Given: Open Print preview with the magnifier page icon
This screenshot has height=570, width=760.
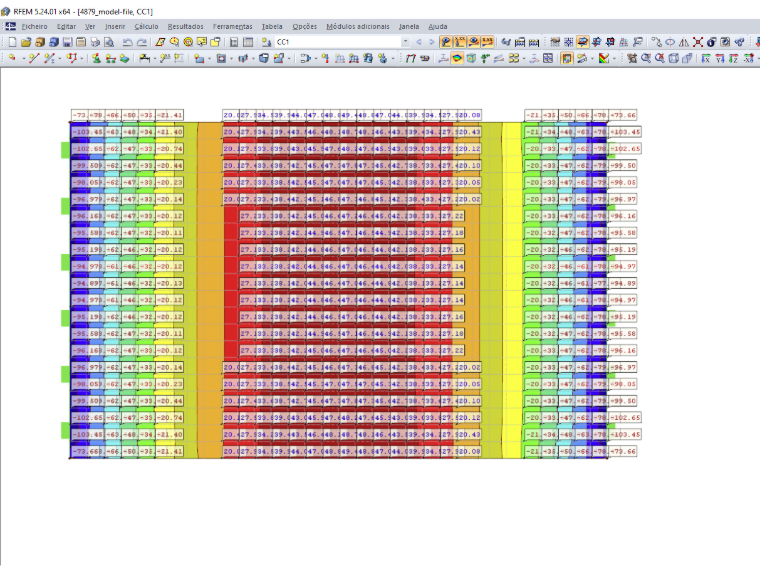Looking at the screenshot, I should (x=109, y=42).
